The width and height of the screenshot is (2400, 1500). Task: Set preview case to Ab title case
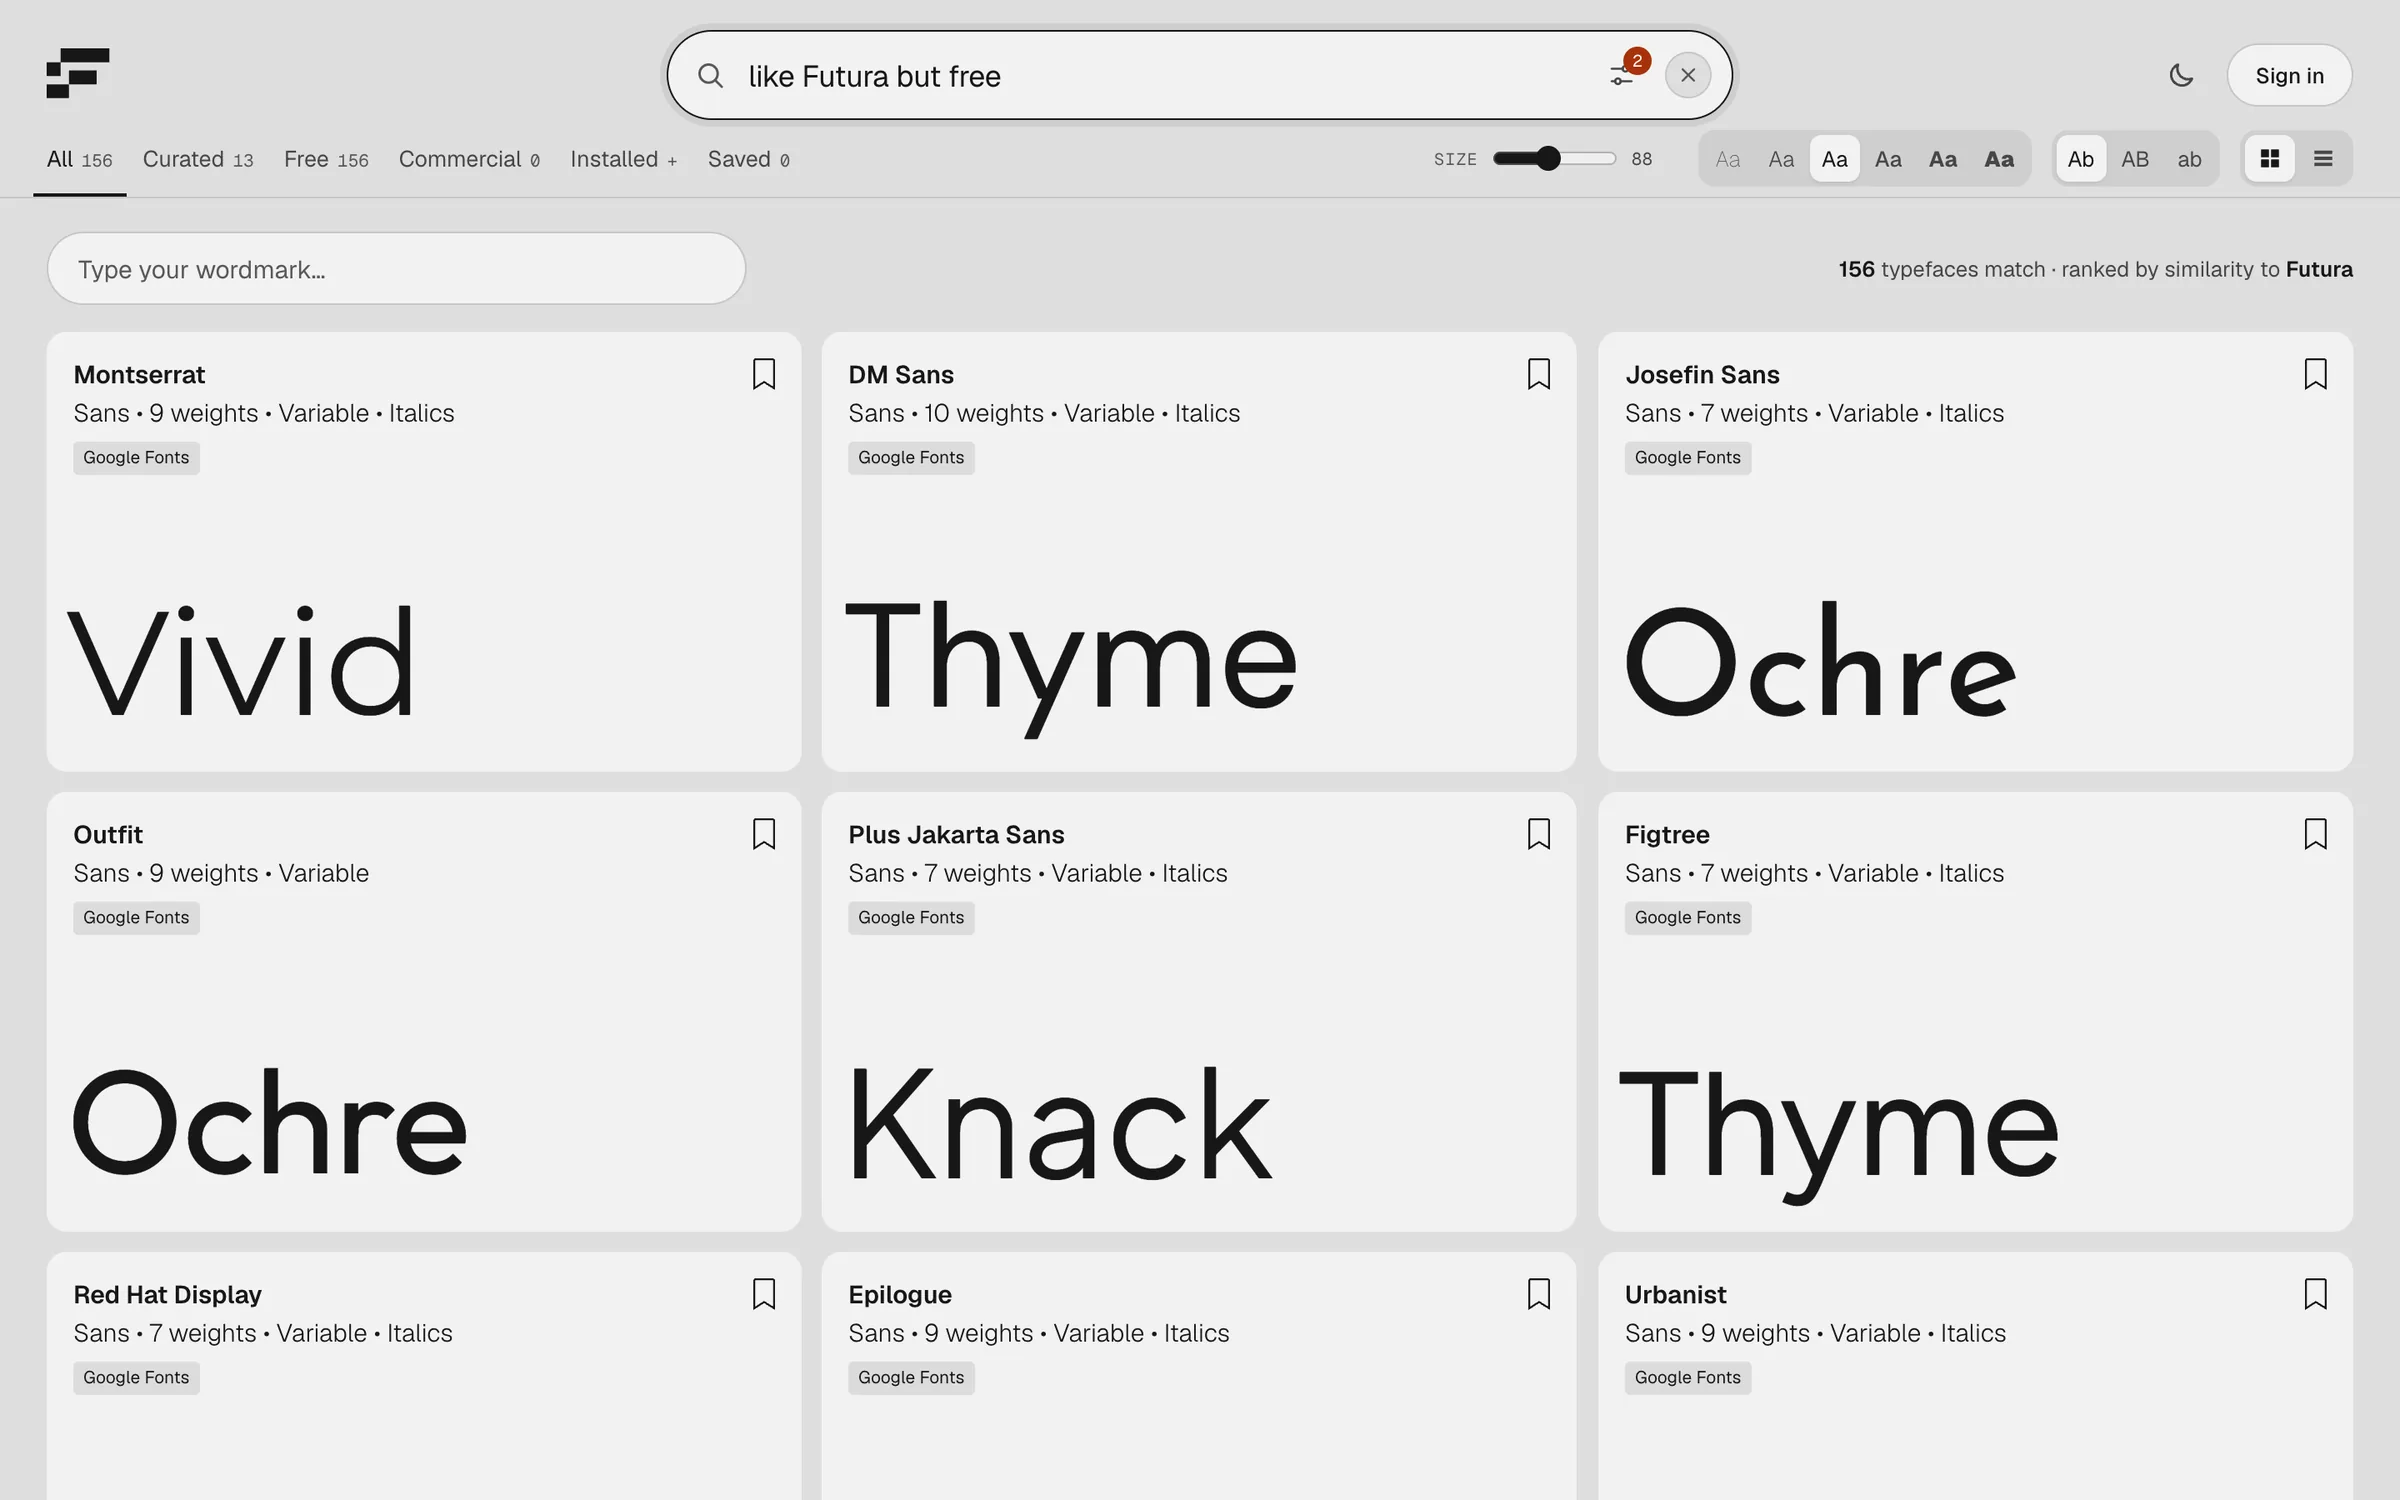pyautogui.click(x=2081, y=159)
